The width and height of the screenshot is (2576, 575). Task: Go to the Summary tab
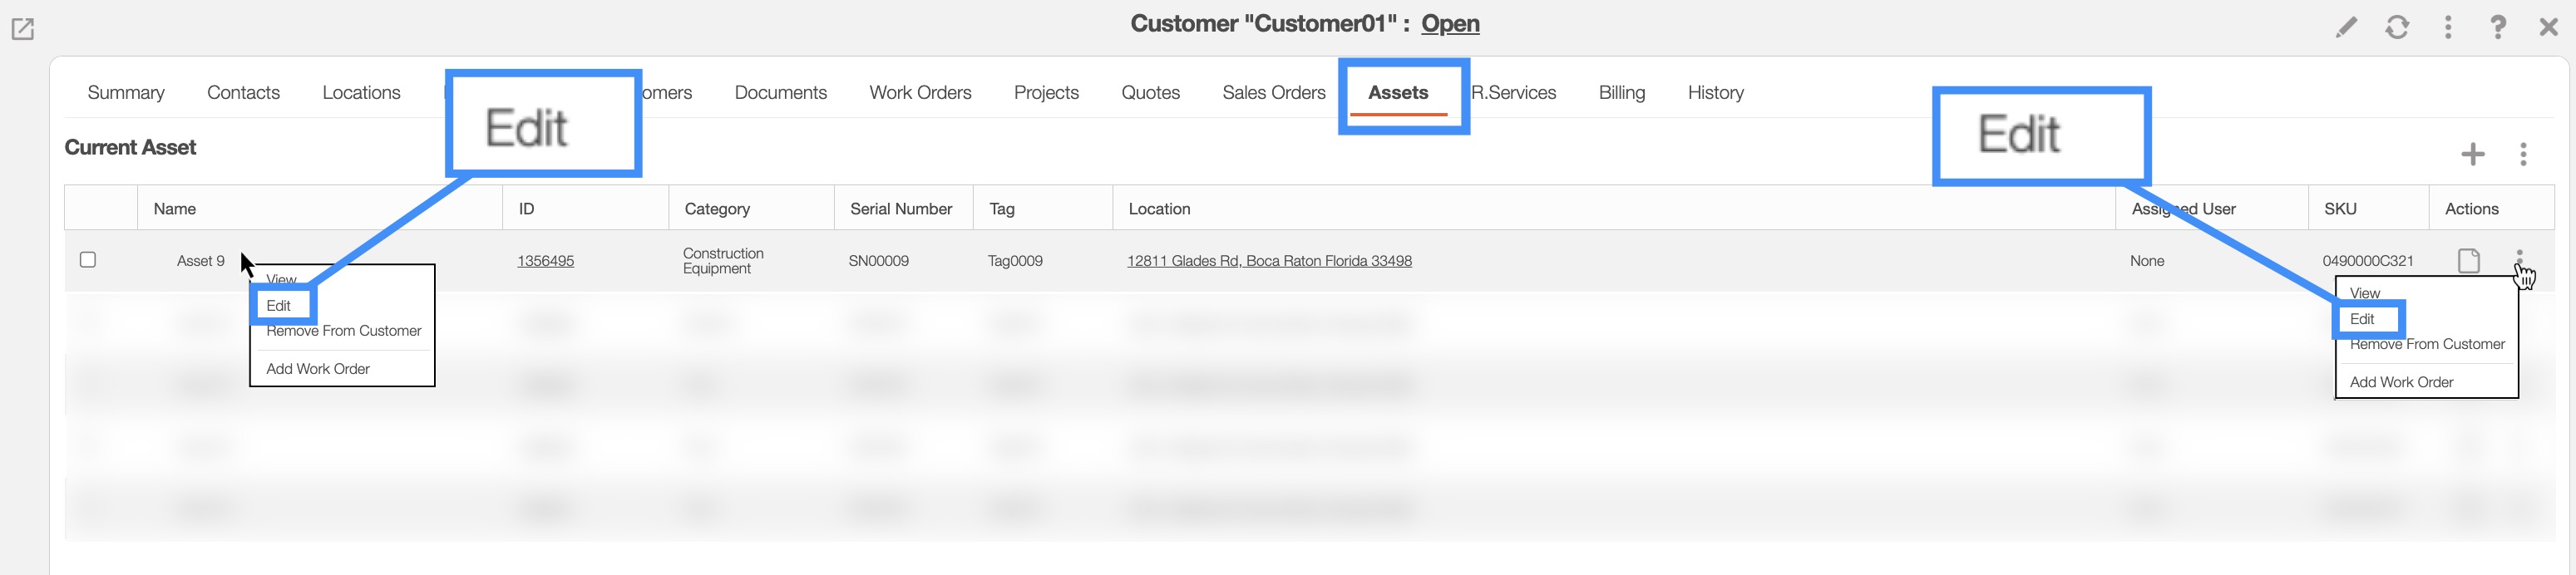126,93
